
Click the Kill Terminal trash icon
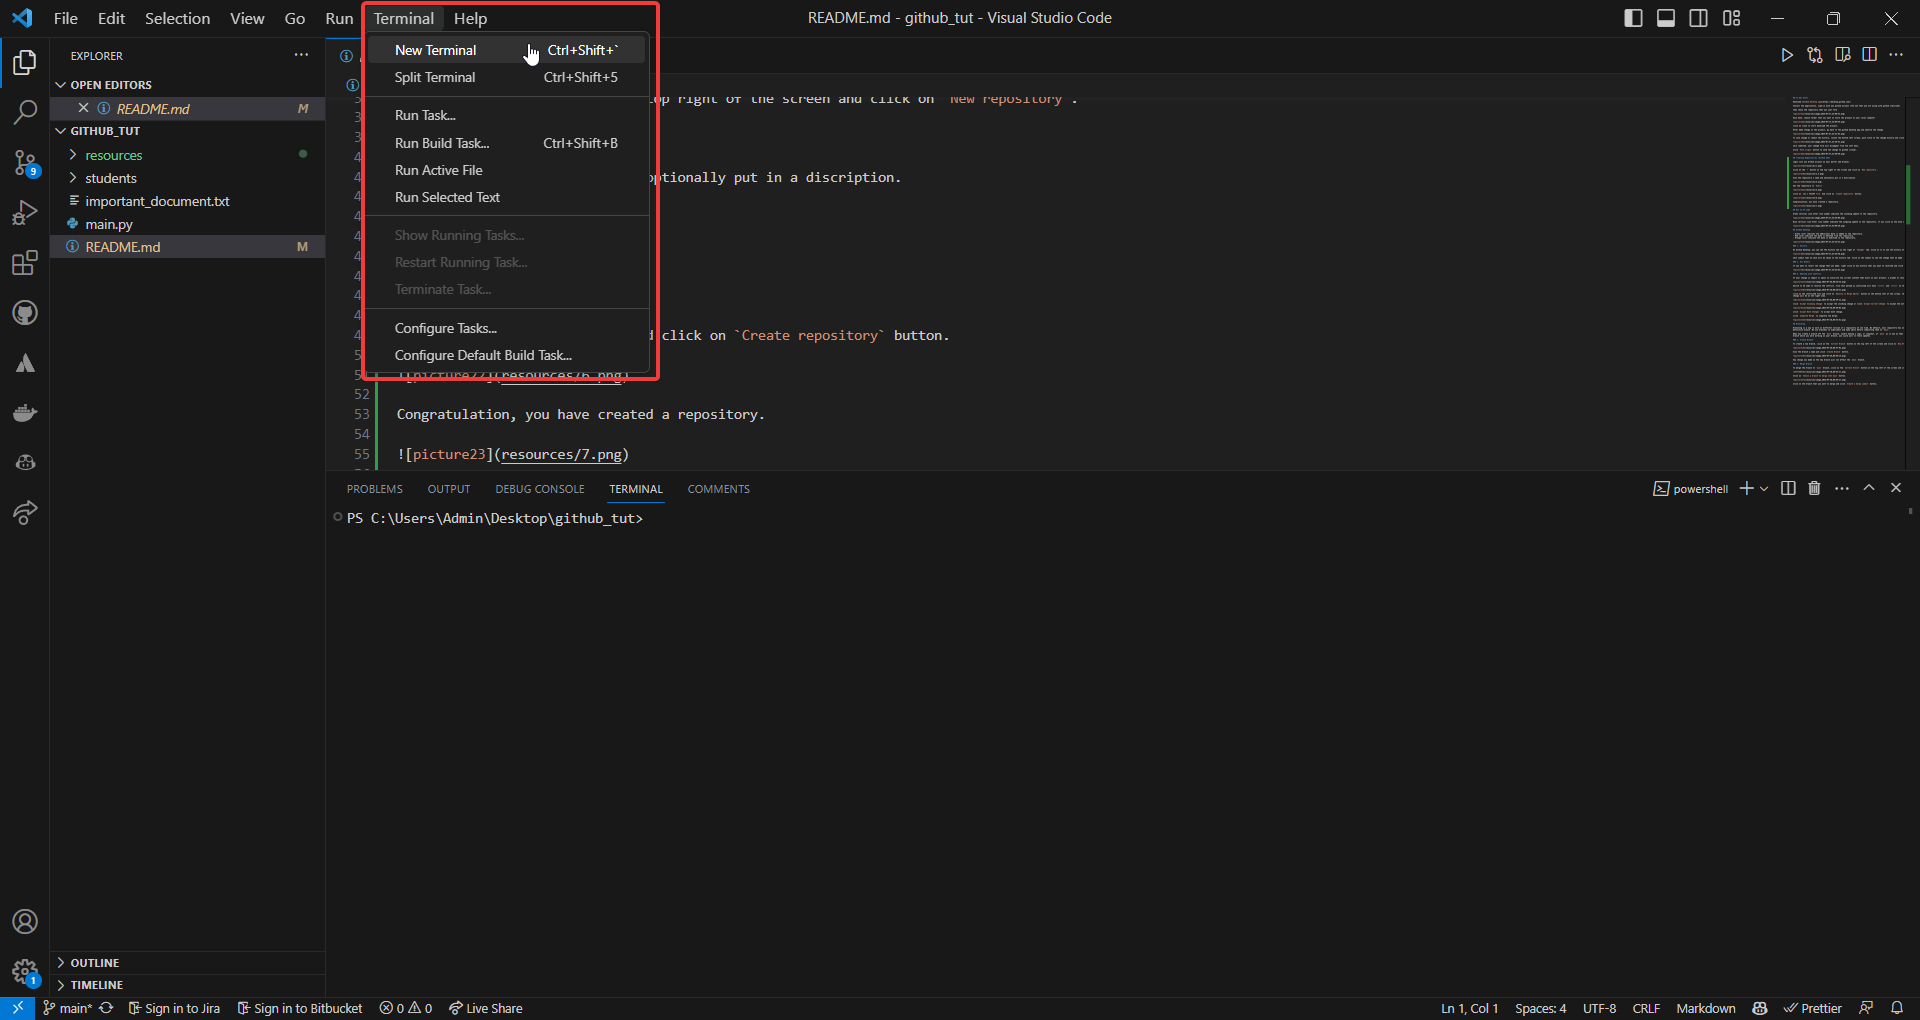click(1814, 488)
